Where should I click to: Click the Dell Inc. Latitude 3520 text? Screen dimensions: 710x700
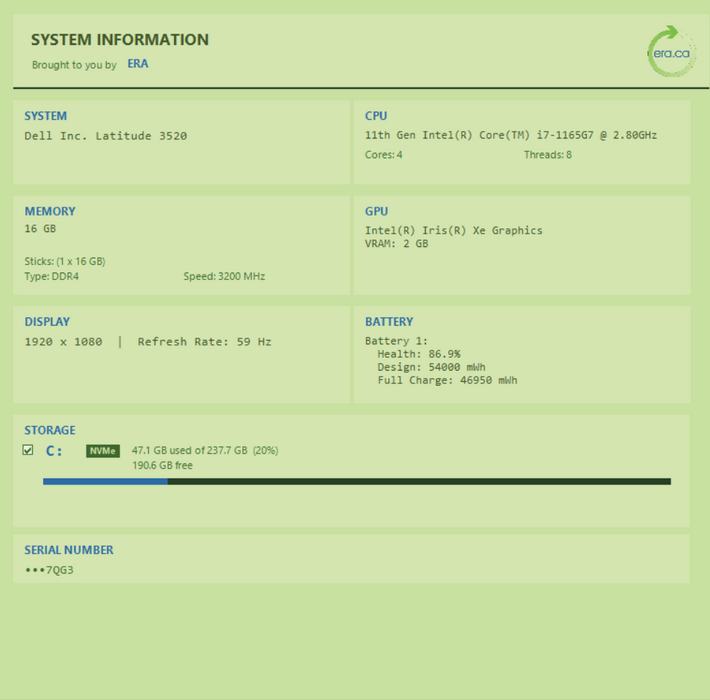pos(105,136)
